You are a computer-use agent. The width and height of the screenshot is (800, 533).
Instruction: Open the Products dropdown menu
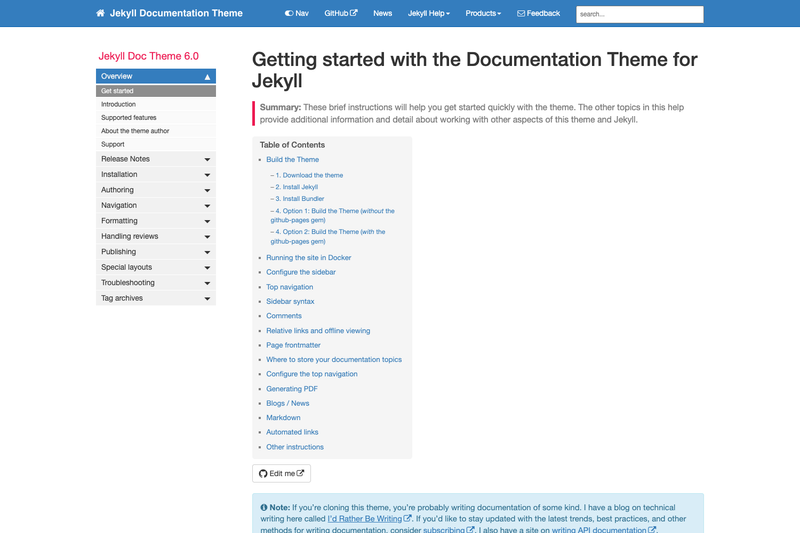click(483, 13)
